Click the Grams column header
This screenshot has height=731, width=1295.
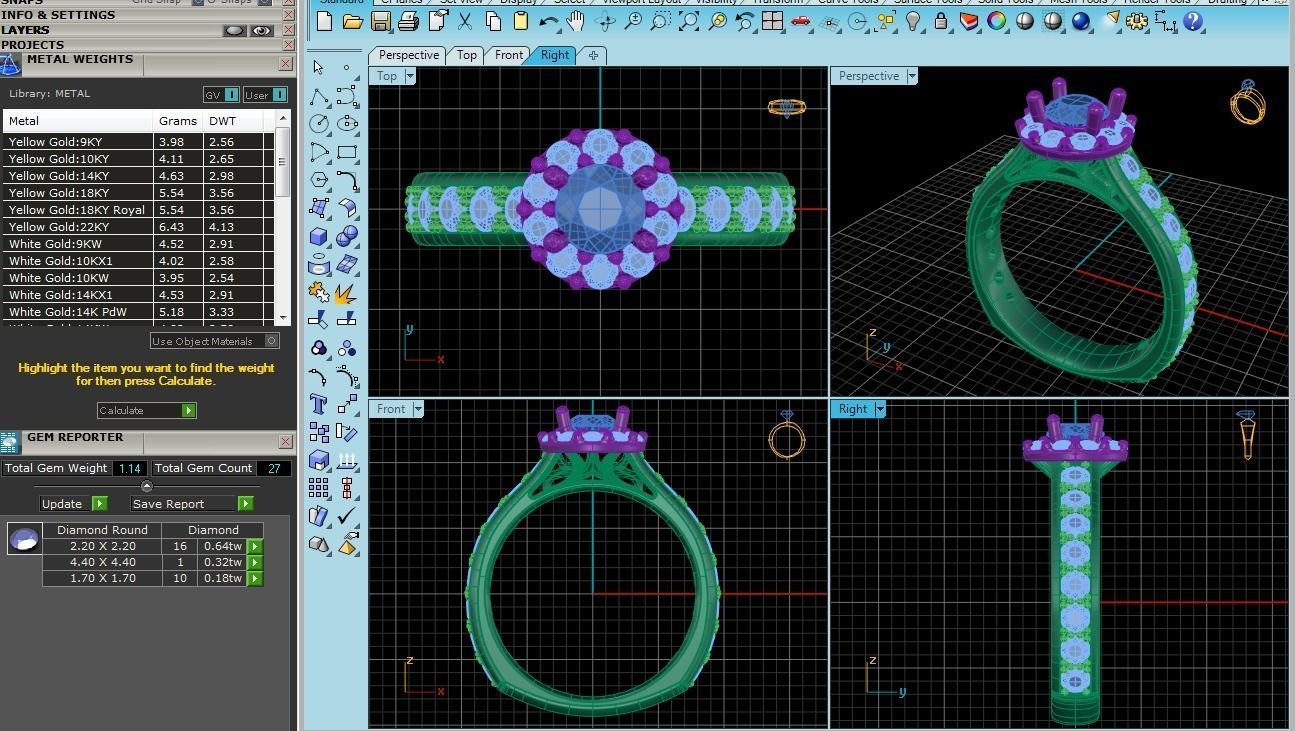click(x=178, y=120)
